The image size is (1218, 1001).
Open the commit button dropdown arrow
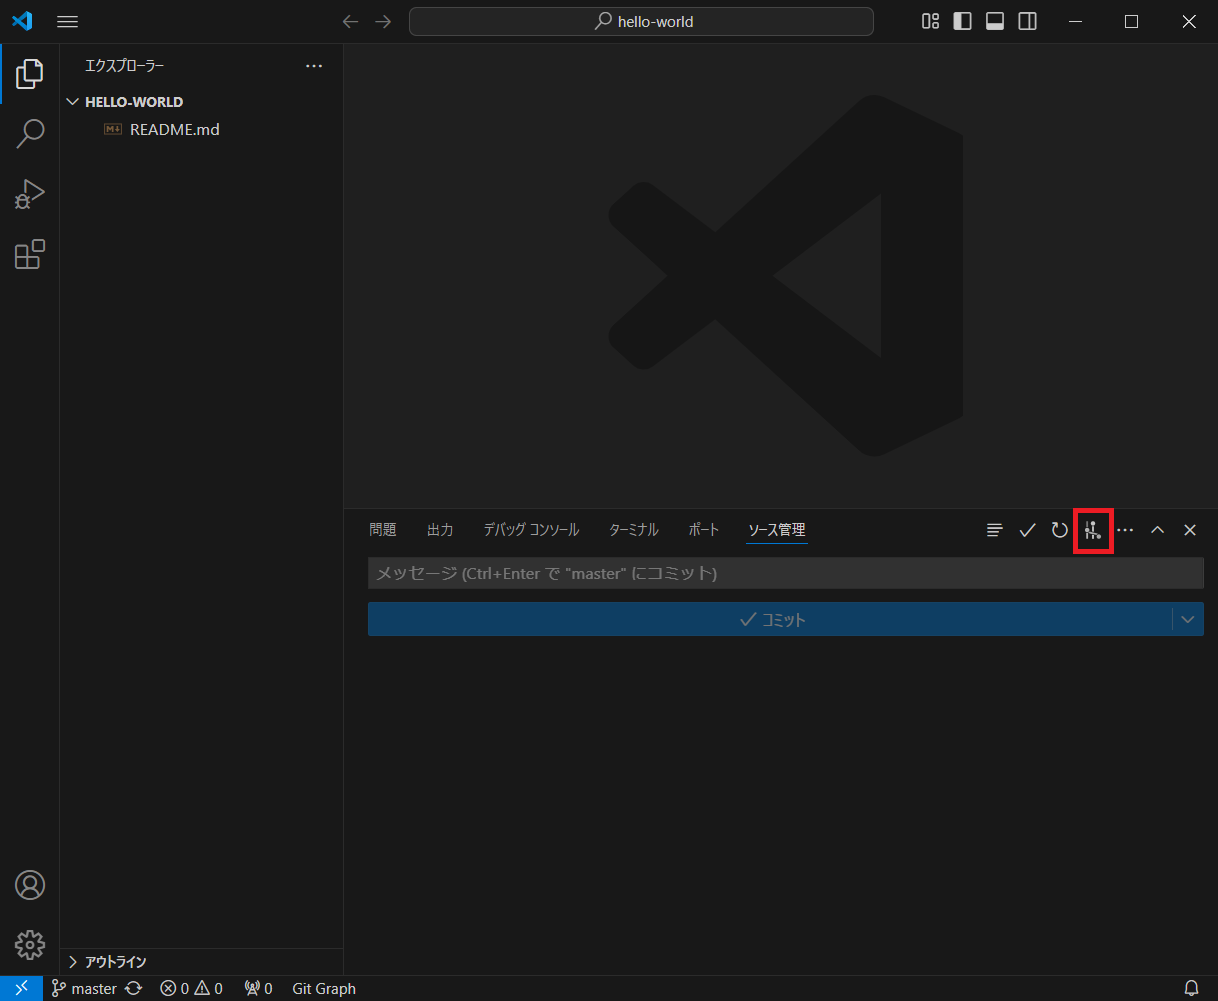(1188, 619)
